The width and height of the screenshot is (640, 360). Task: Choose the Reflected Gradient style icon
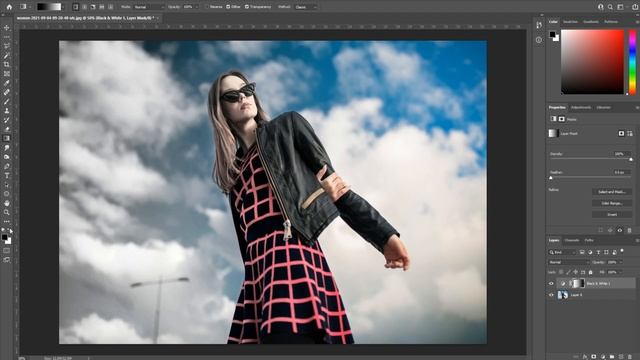point(102,7)
